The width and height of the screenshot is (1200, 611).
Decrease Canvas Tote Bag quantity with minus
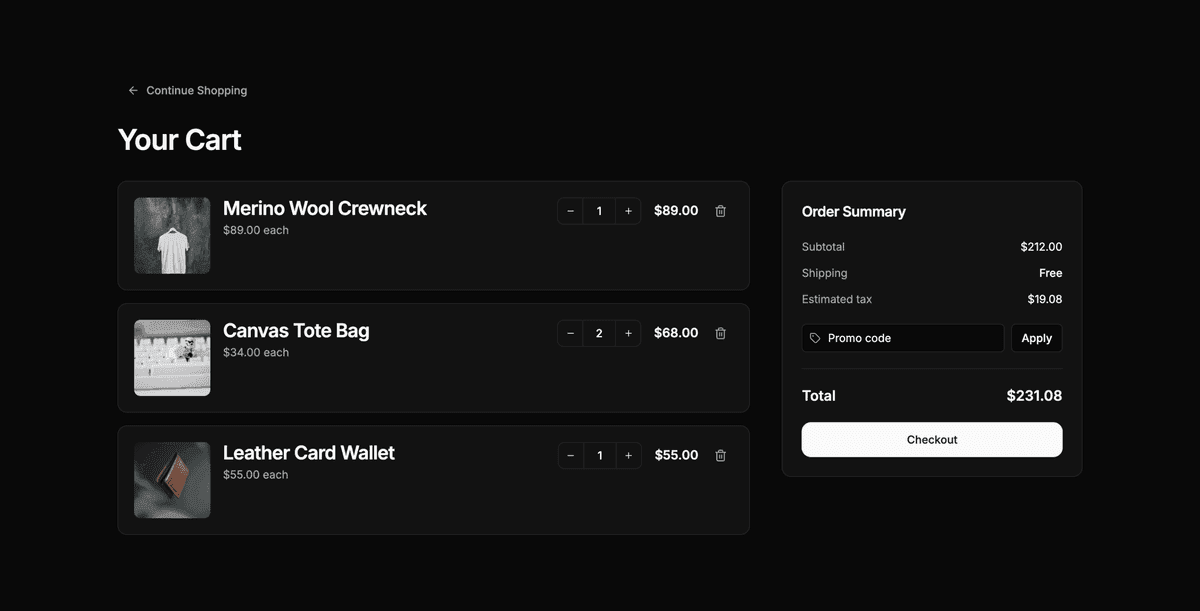pos(570,333)
